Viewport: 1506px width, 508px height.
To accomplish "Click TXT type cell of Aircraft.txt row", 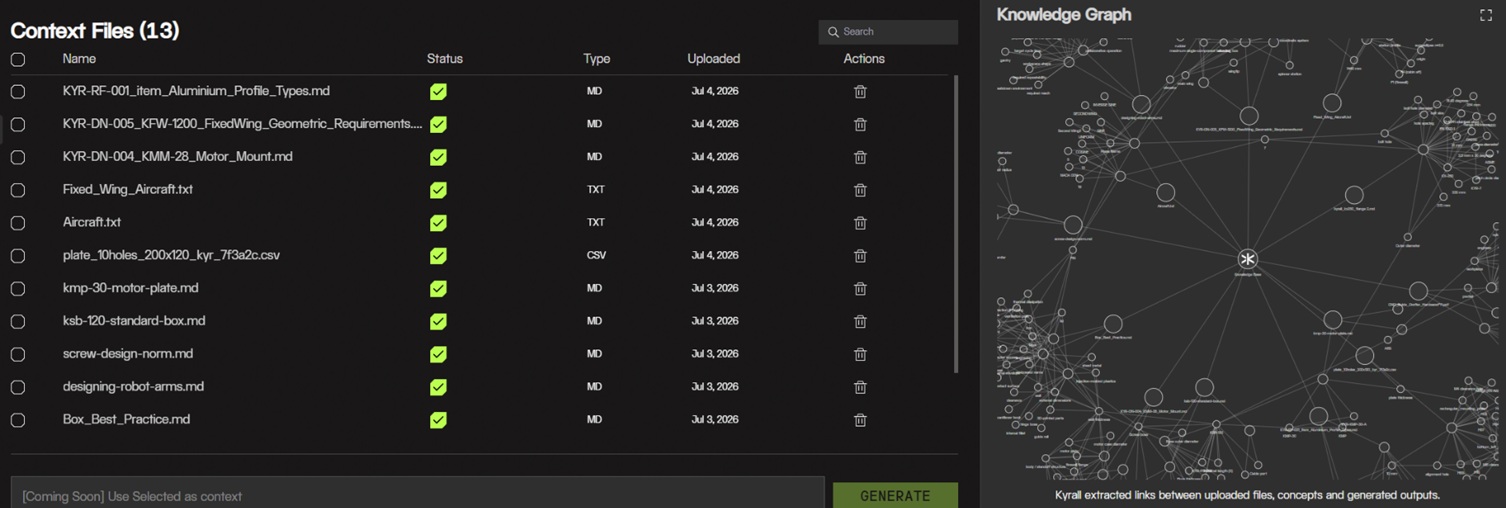I will click(x=596, y=223).
